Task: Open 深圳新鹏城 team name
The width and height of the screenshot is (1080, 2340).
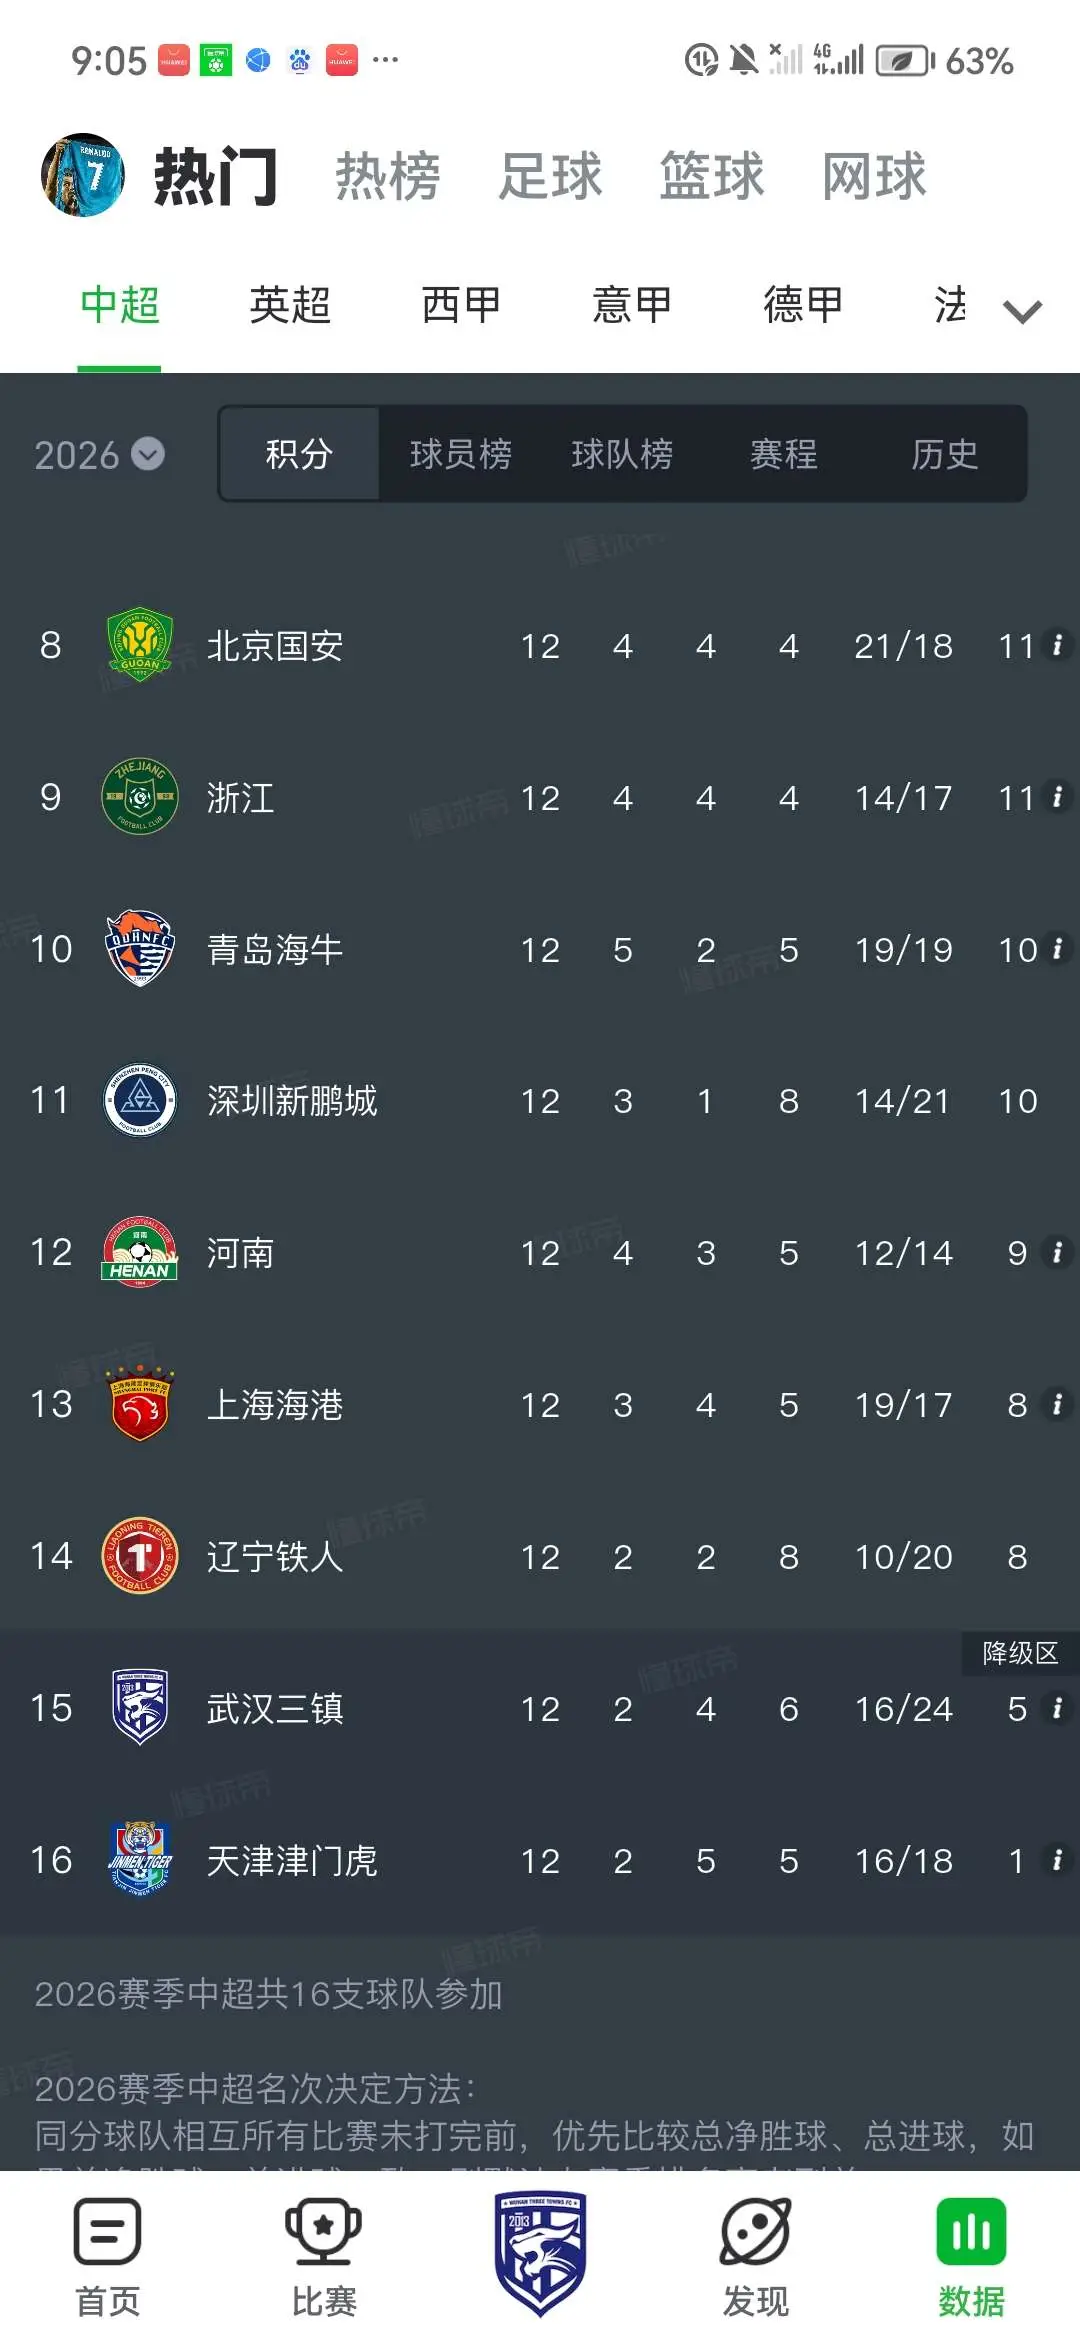Action: pos(292,1100)
